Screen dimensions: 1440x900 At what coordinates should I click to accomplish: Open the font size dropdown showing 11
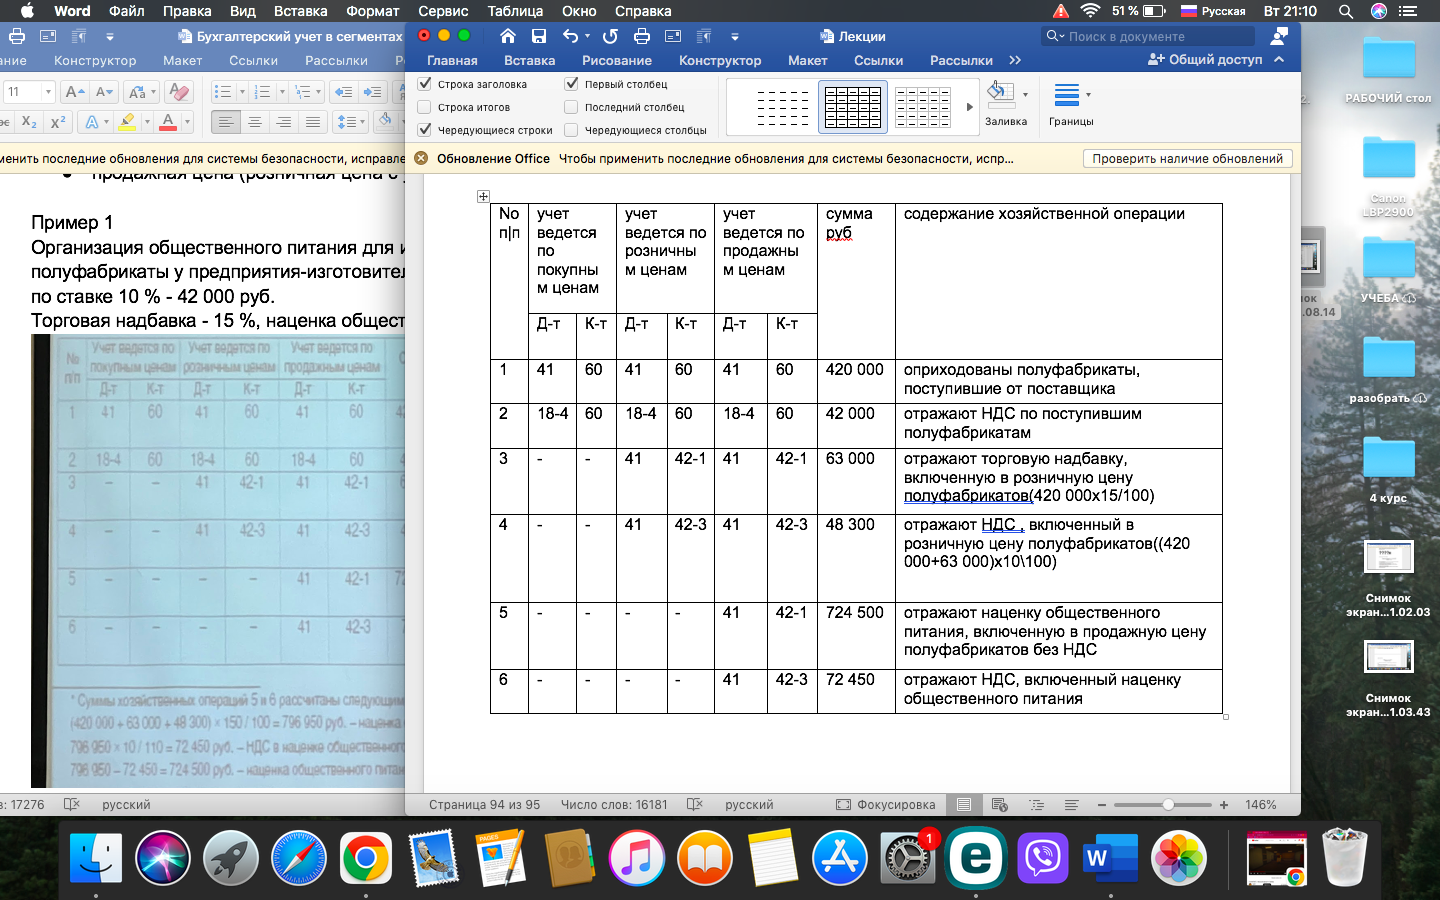point(47,92)
